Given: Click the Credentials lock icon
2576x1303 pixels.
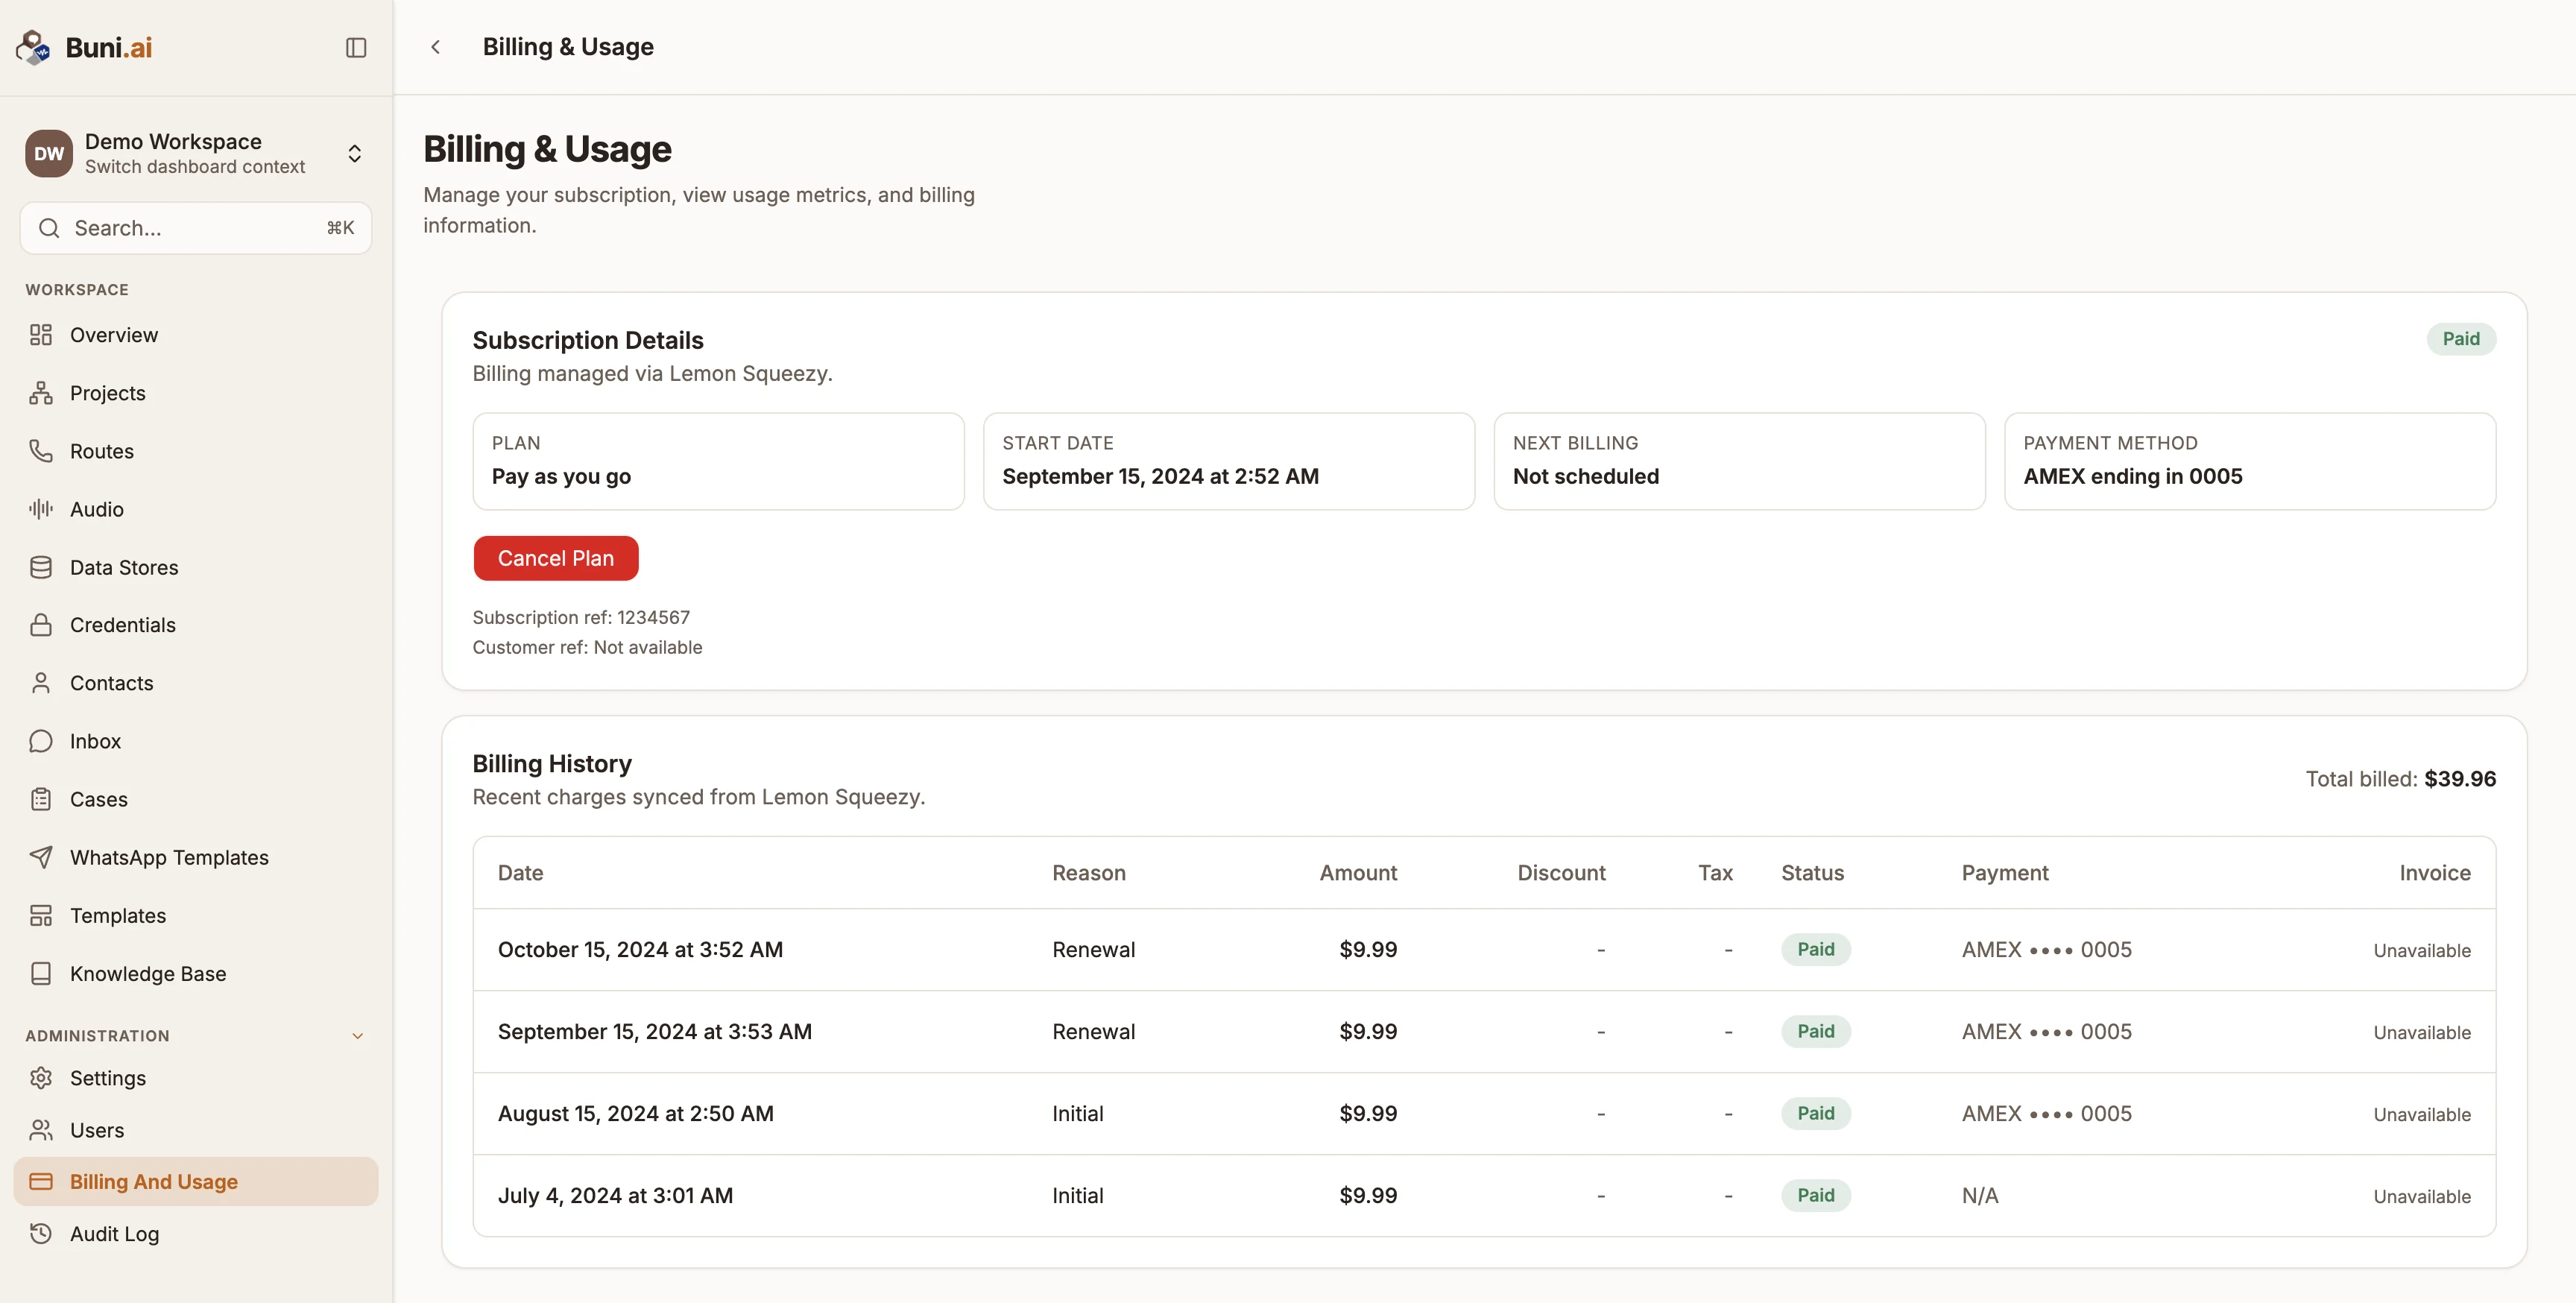Looking at the screenshot, I should 41,625.
